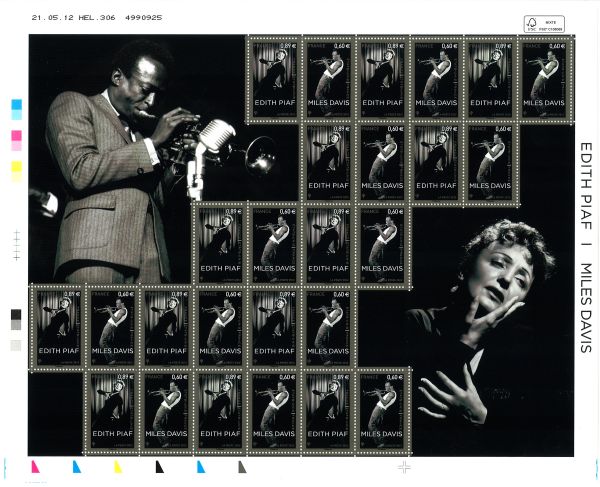
Task: Click the gray wedge mark in the bottom margin
Action: 242,467
